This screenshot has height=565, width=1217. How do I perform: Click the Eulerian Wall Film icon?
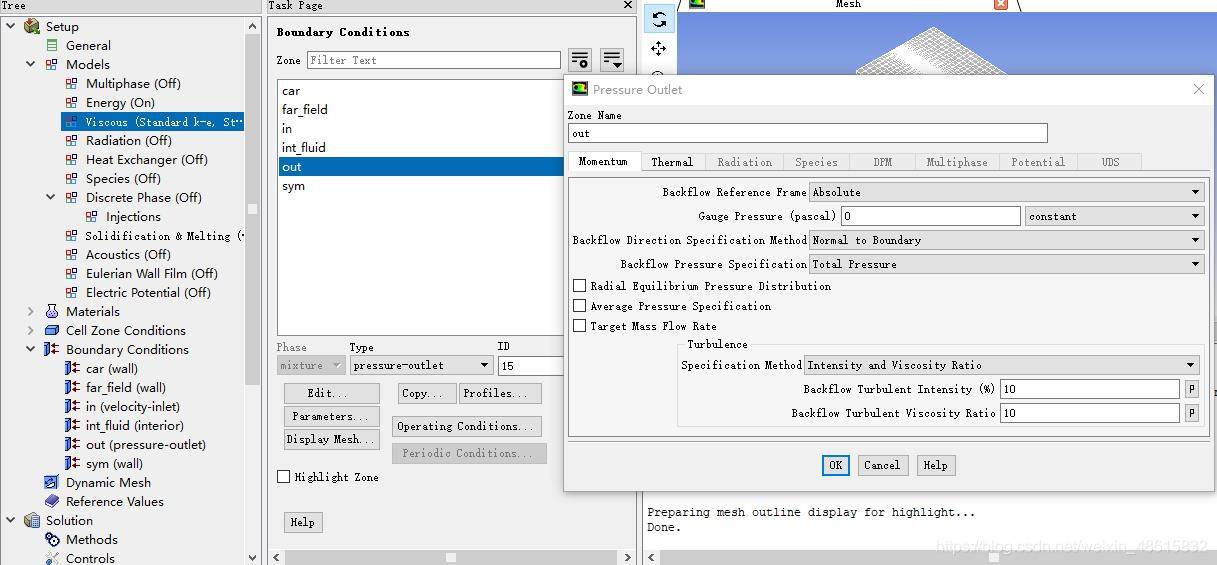coord(71,273)
